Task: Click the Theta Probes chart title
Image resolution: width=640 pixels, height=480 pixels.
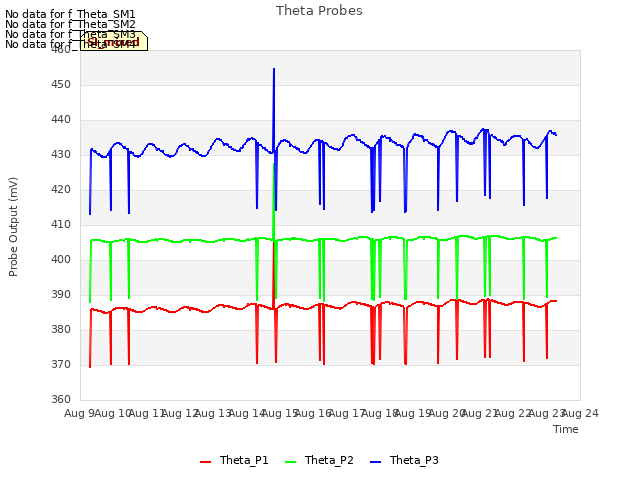Action: tap(319, 11)
